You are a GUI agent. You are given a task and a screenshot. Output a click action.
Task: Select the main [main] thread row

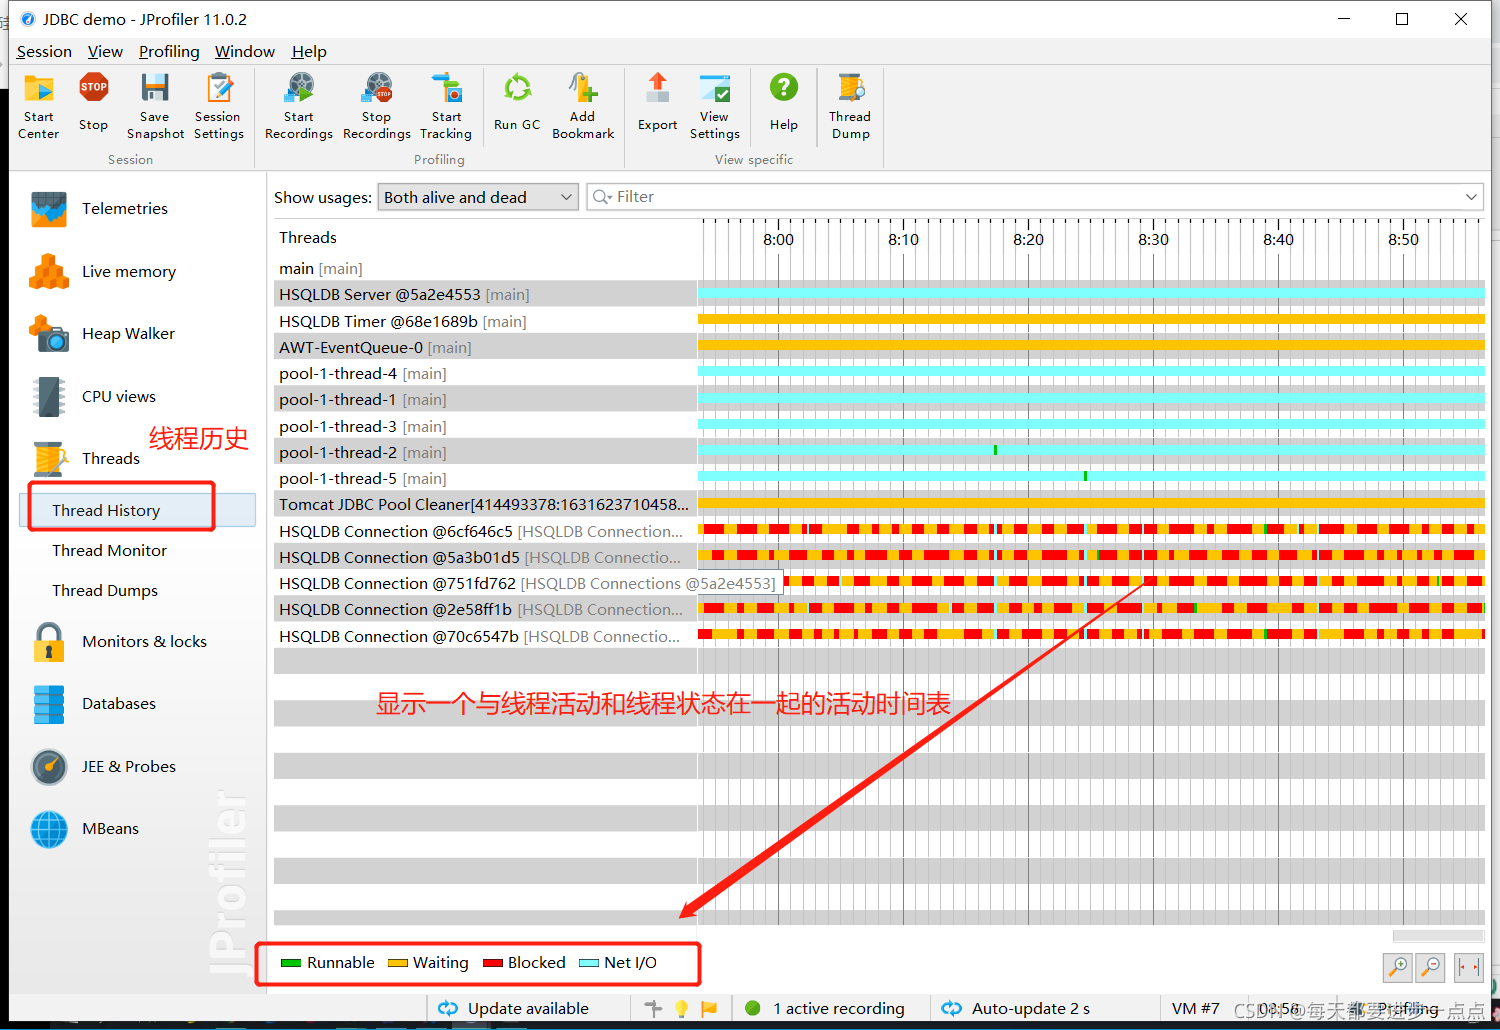pos(485,268)
